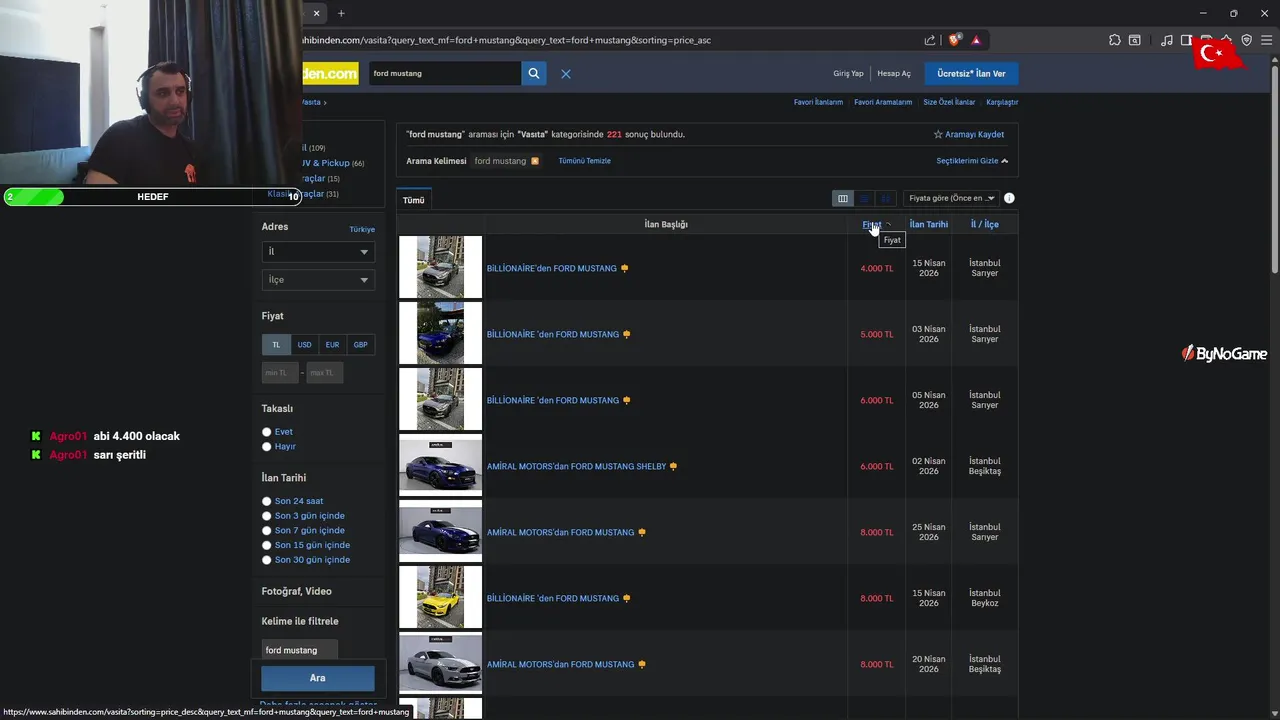Select Son 3 gün içinde filter
This screenshot has width=1280, height=720.
pyautogui.click(x=267, y=516)
